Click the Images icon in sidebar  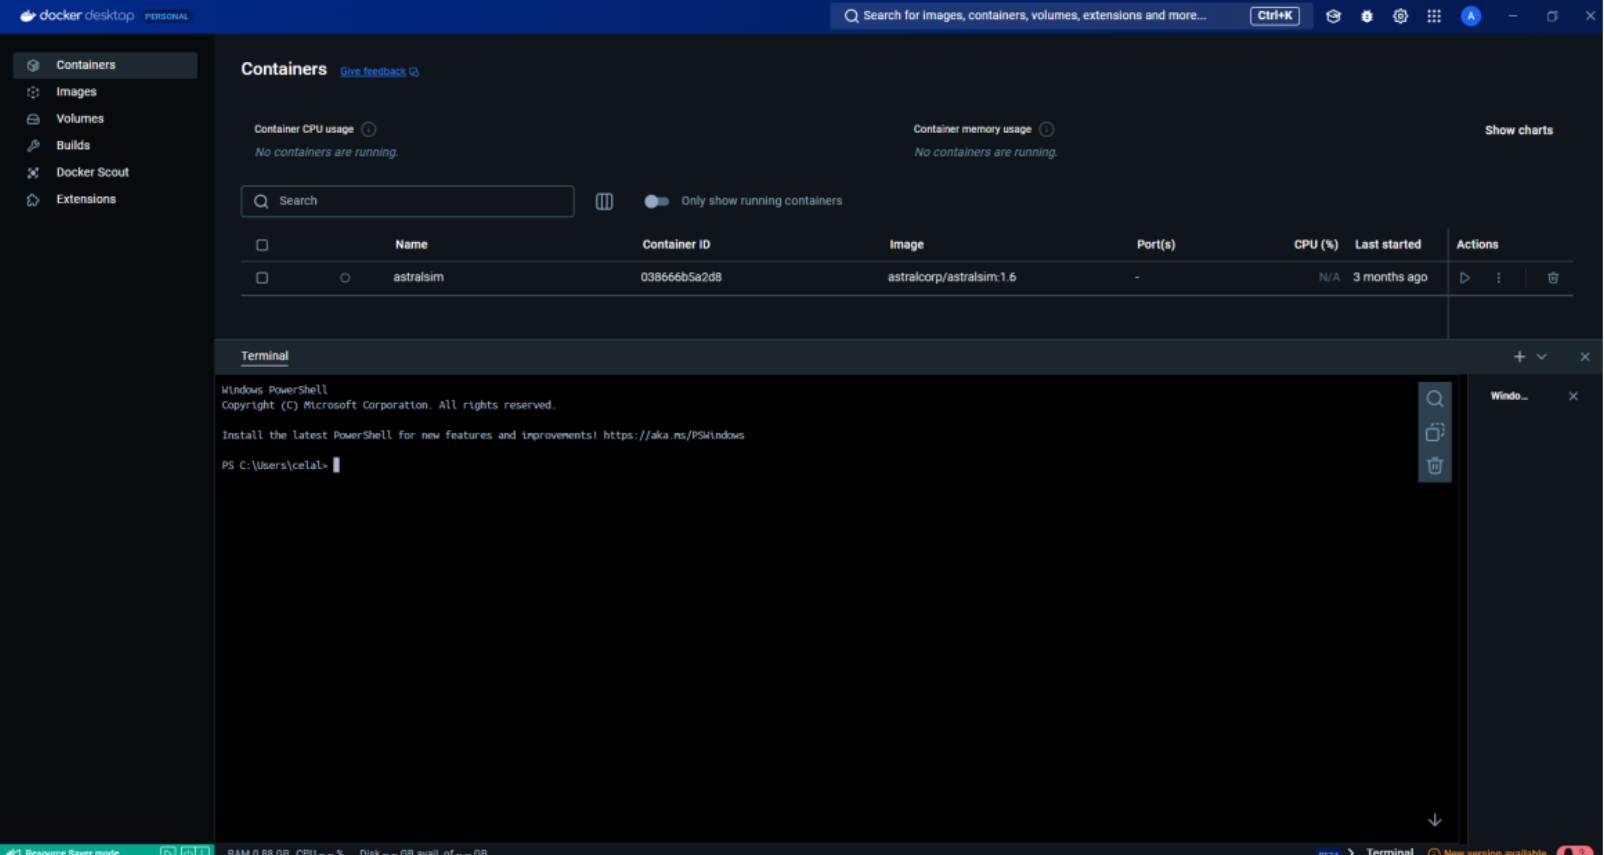click(33, 92)
